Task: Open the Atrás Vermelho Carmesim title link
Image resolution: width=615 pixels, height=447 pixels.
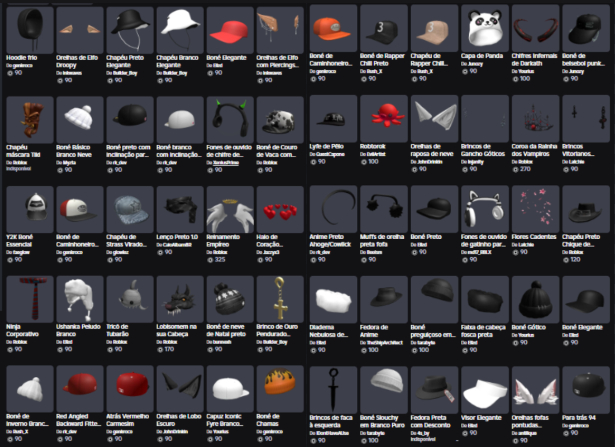Action: [127, 420]
